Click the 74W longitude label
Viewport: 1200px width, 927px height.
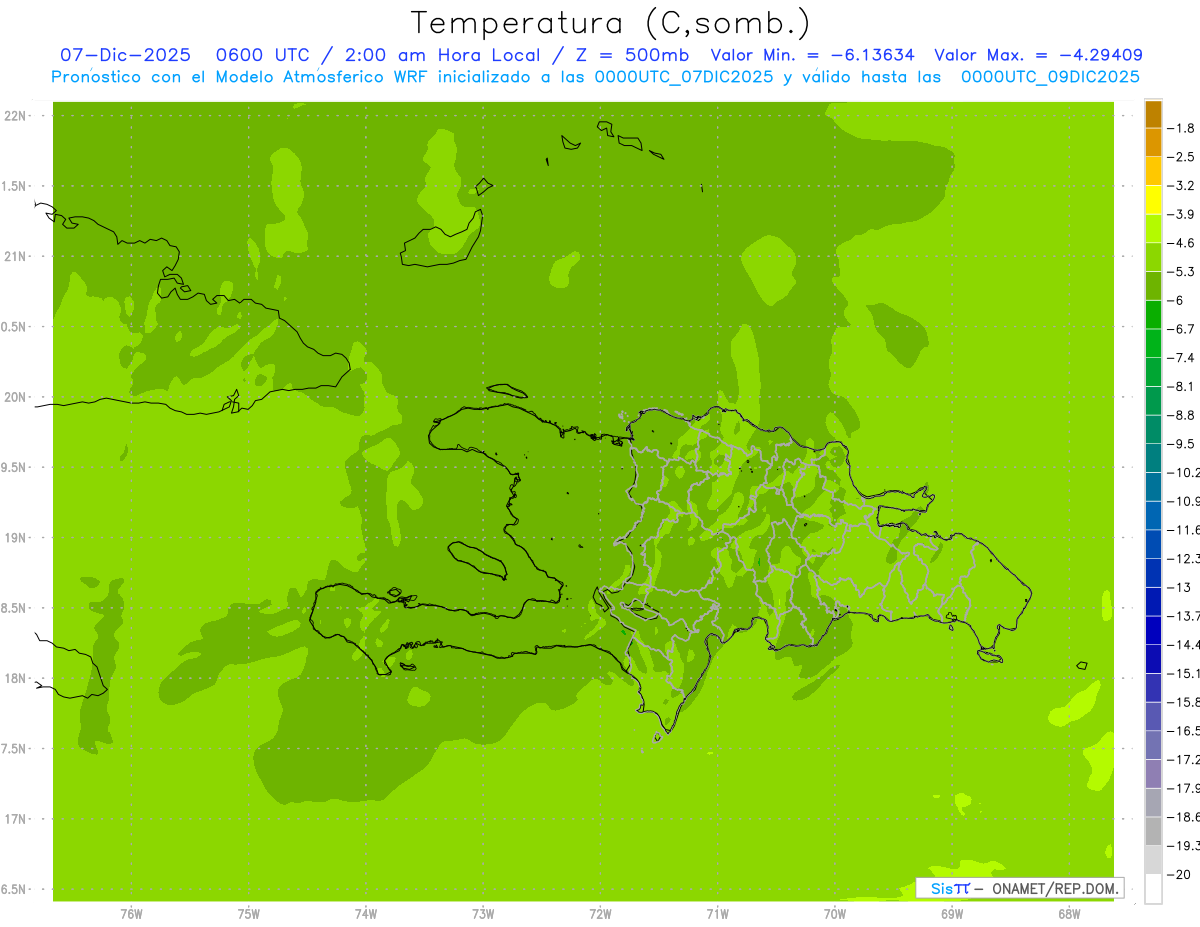coord(365,913)
